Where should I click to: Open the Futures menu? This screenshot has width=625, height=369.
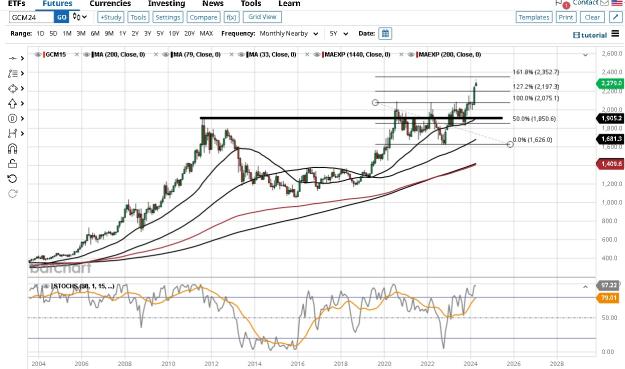(x=57, y=3)
